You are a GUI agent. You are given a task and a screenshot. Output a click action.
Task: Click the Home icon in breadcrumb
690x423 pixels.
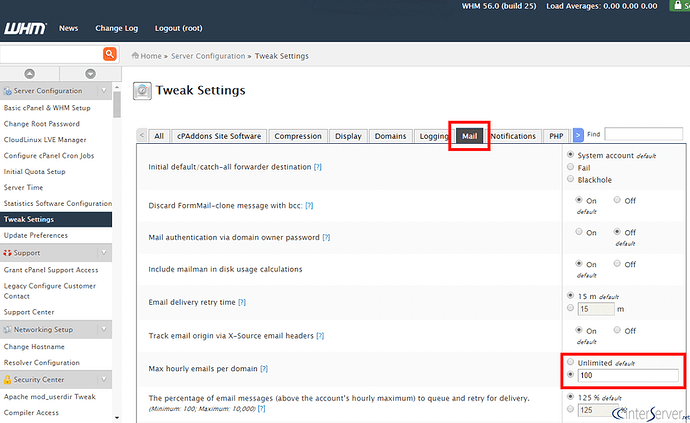[136, 56]
